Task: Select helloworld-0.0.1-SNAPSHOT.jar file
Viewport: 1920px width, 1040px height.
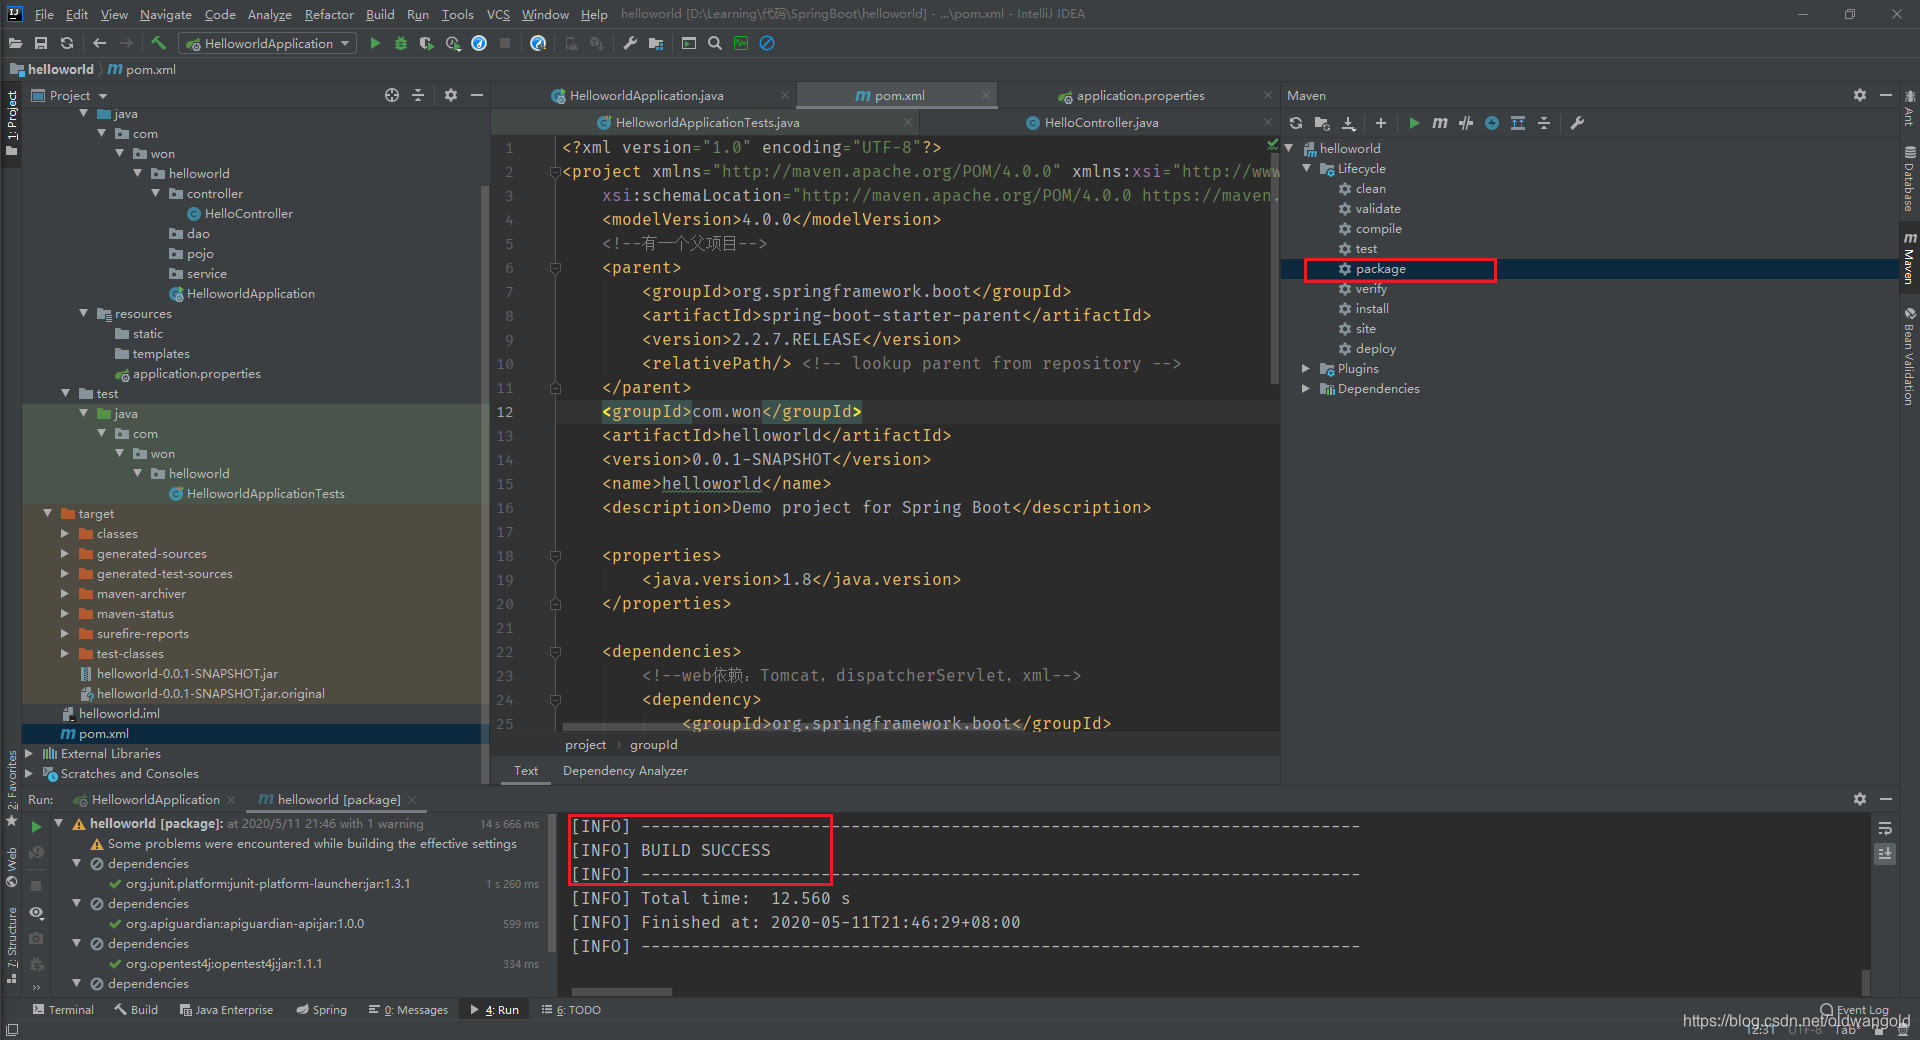Action: pos(187,673)
